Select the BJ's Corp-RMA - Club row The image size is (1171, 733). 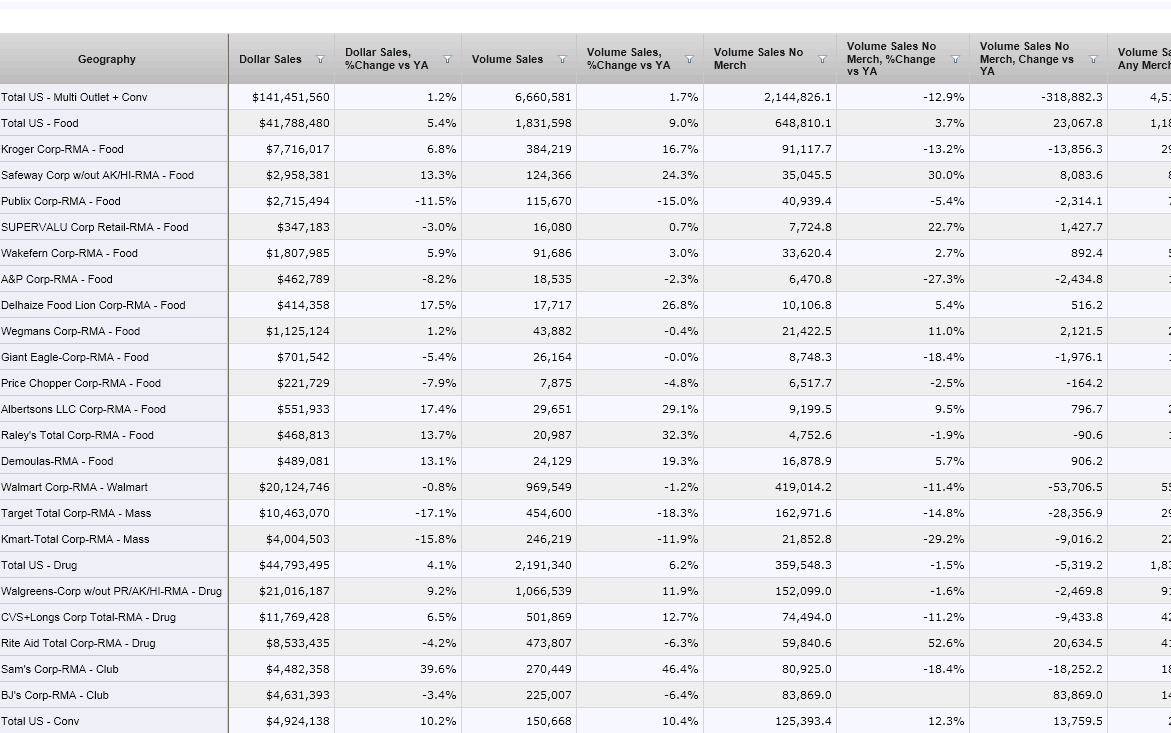tap(55, 695)
